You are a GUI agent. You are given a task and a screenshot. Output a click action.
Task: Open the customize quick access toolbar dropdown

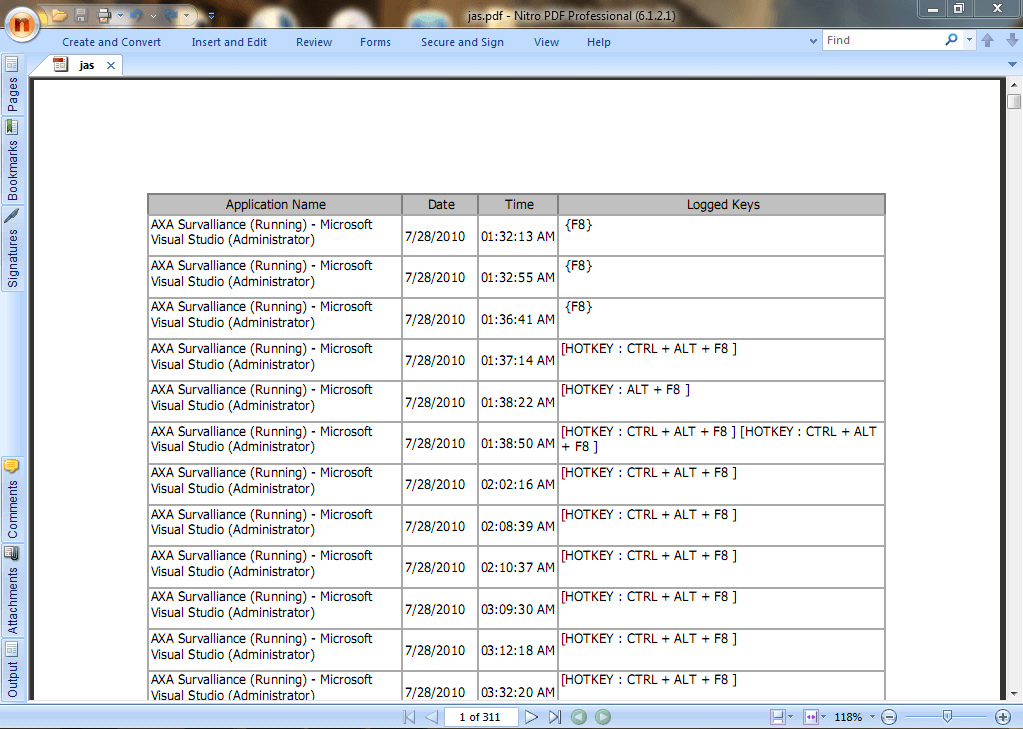tap(211, 15)
